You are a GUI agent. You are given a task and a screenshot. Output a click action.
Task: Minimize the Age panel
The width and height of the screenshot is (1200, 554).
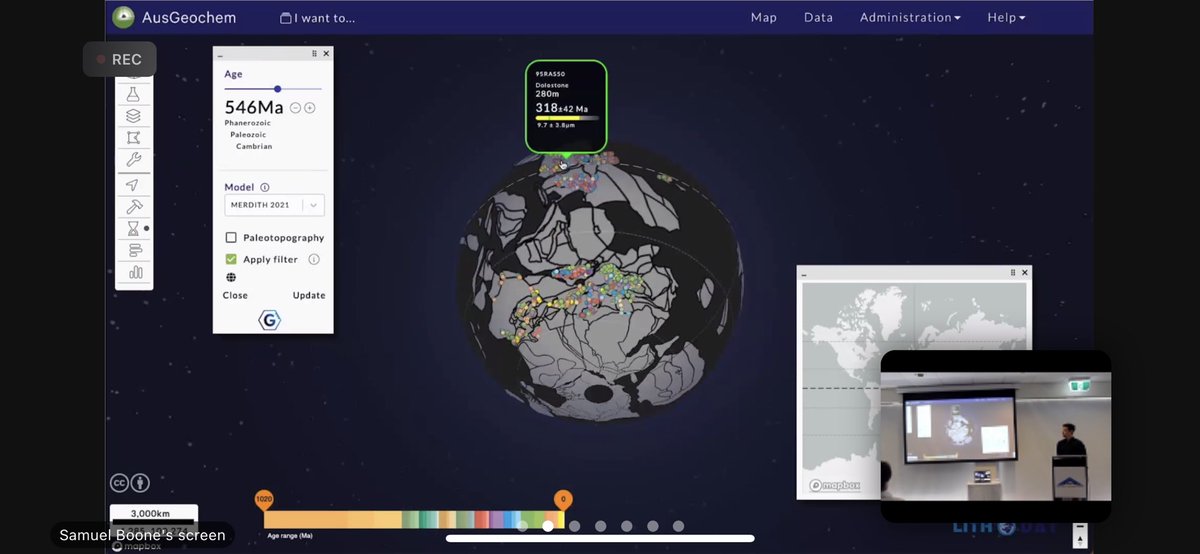click(x=220, y=54)
